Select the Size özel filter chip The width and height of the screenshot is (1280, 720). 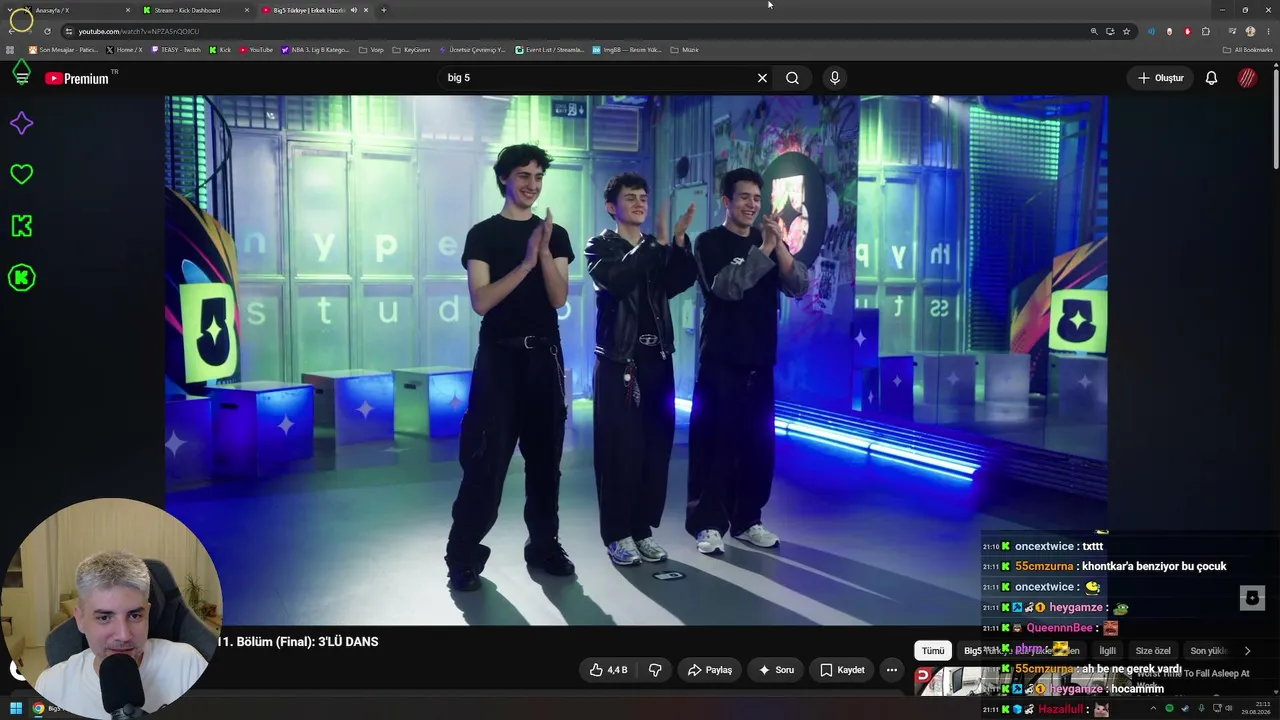pyautogui.click(x=1153, y=651)
